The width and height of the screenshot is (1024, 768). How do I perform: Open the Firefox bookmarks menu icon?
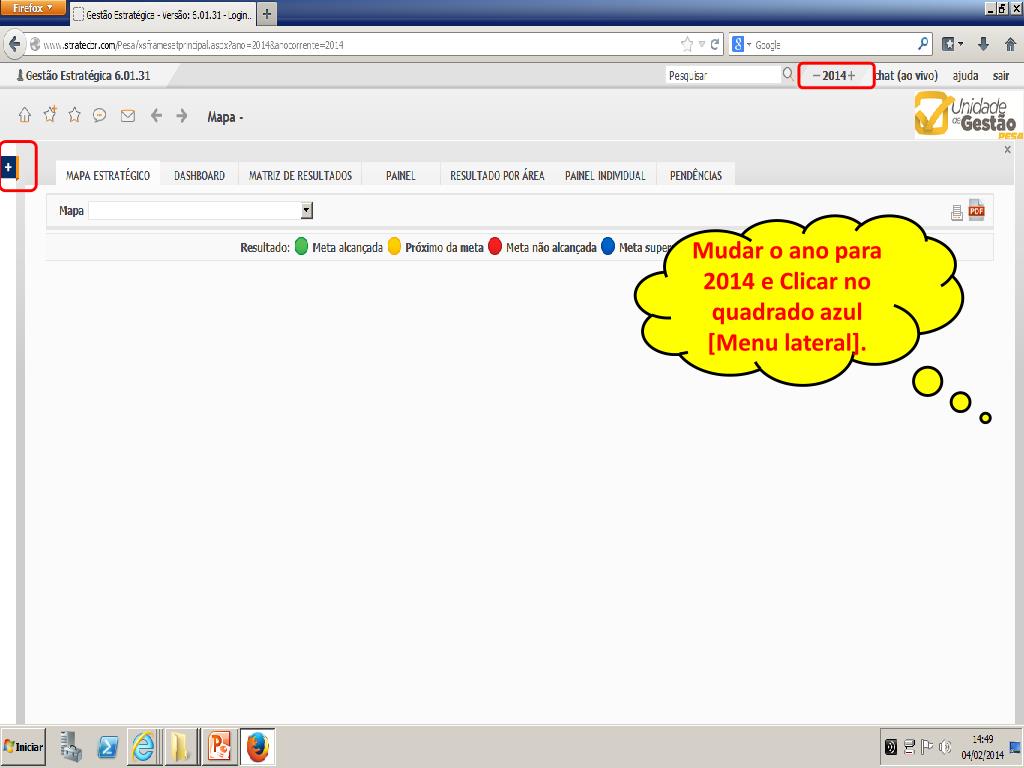(x=952, y=44)
